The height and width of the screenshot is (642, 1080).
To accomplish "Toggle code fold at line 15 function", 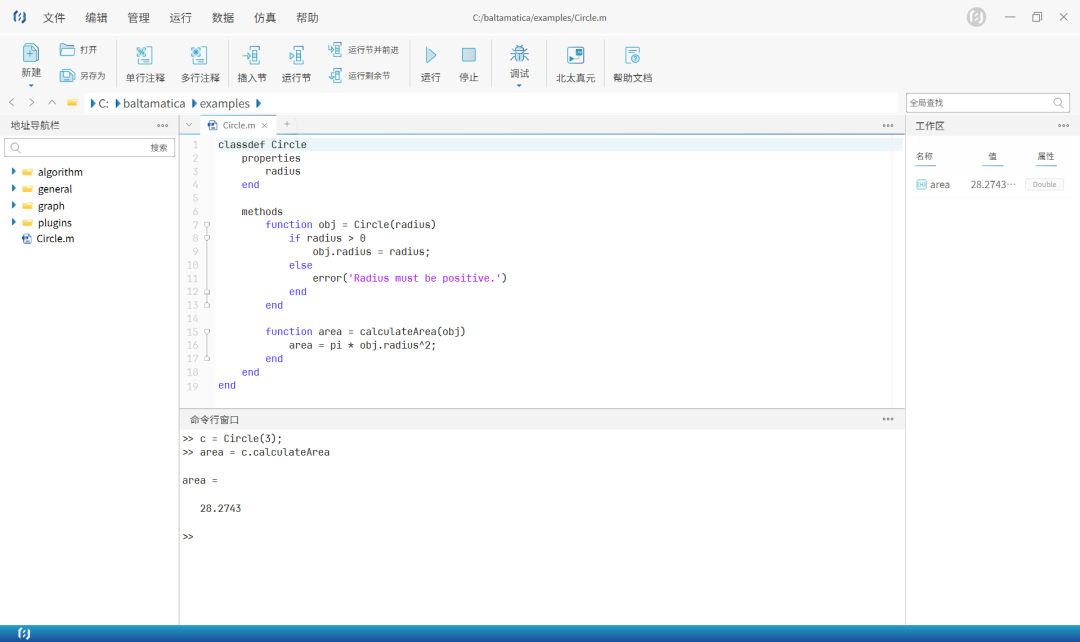I will click(207, 331).
